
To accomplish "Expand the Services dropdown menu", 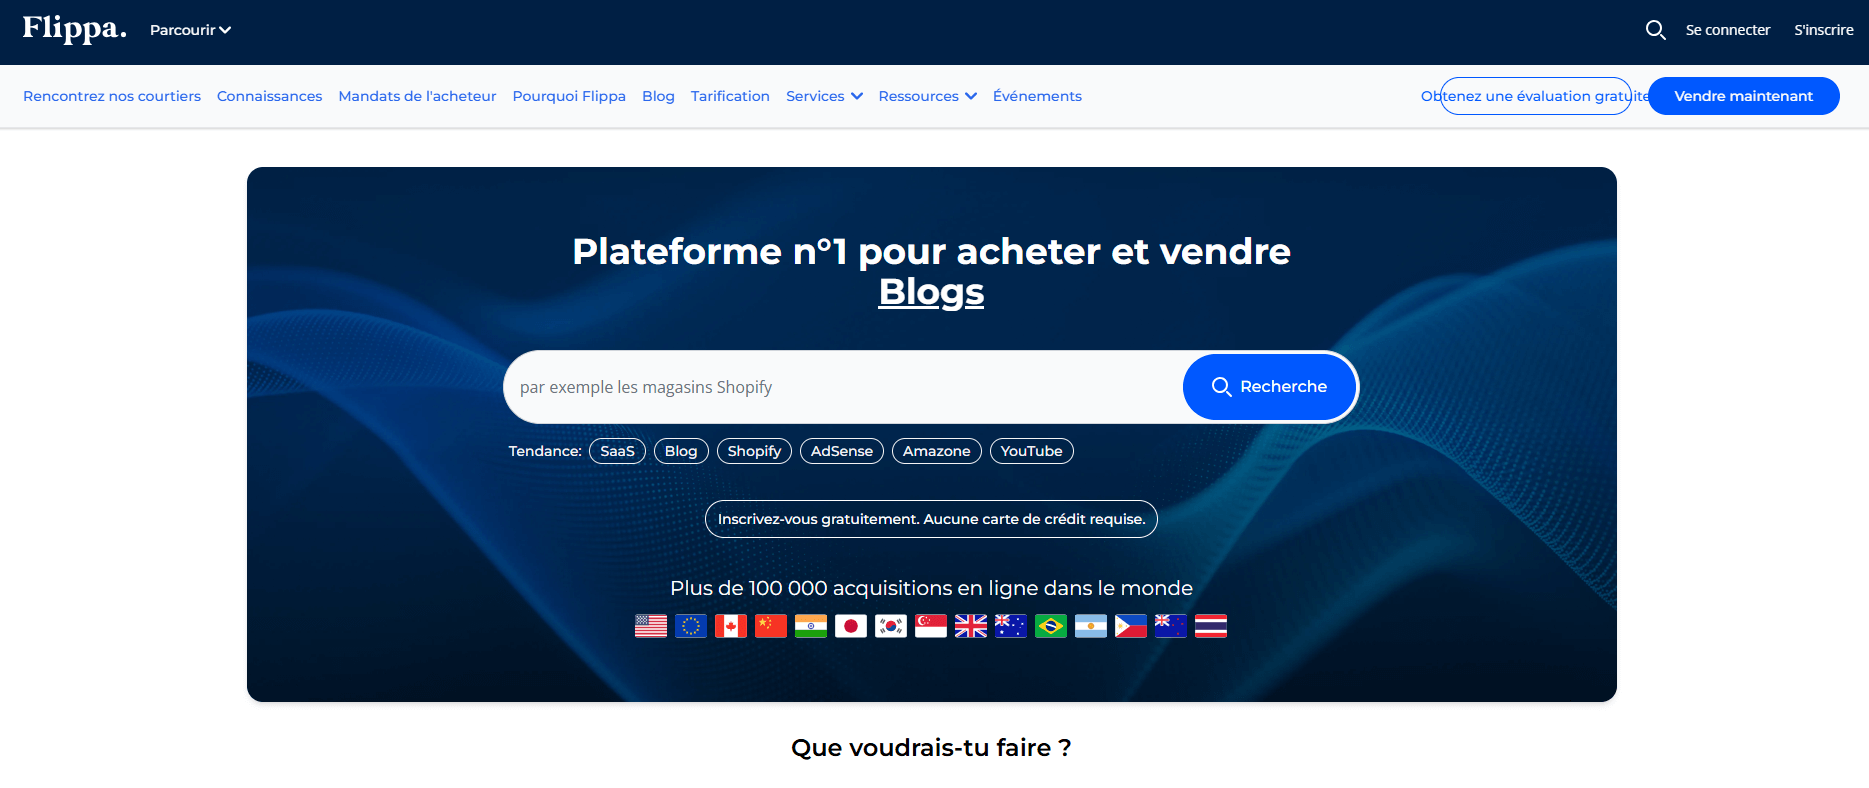I will 824,96.
